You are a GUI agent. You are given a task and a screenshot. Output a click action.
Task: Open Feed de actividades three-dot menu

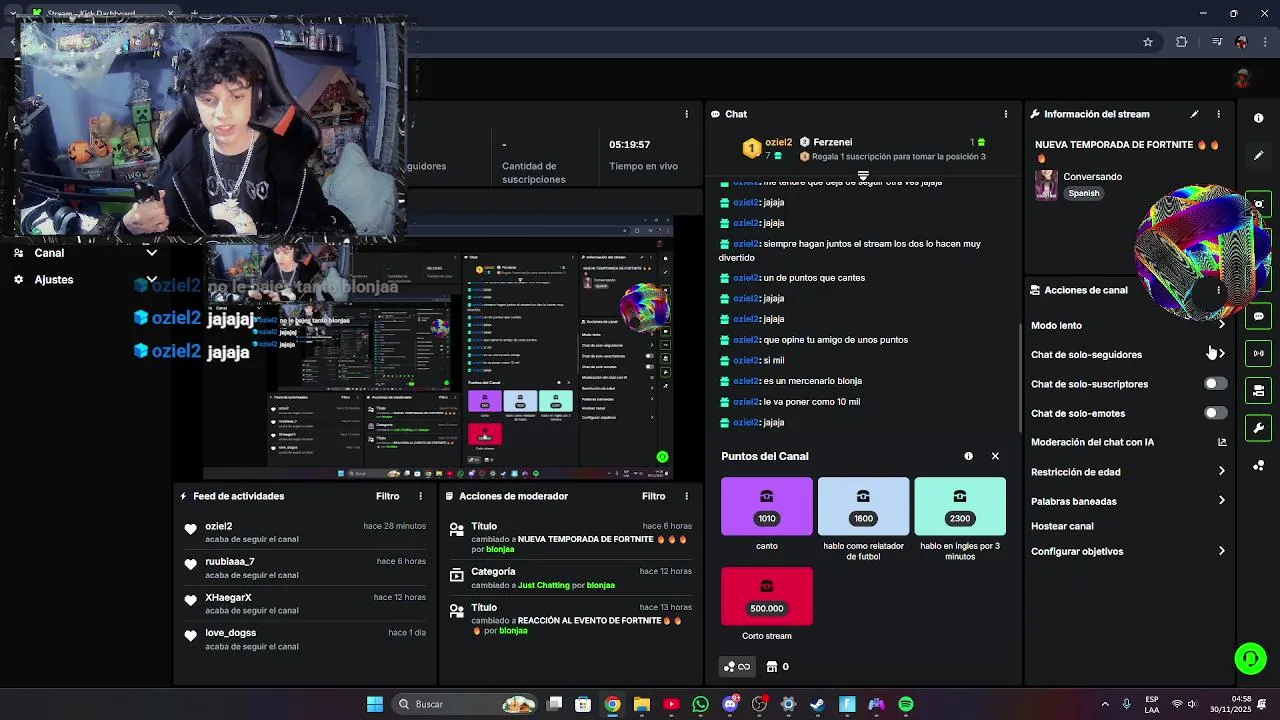tap(420, 496)
